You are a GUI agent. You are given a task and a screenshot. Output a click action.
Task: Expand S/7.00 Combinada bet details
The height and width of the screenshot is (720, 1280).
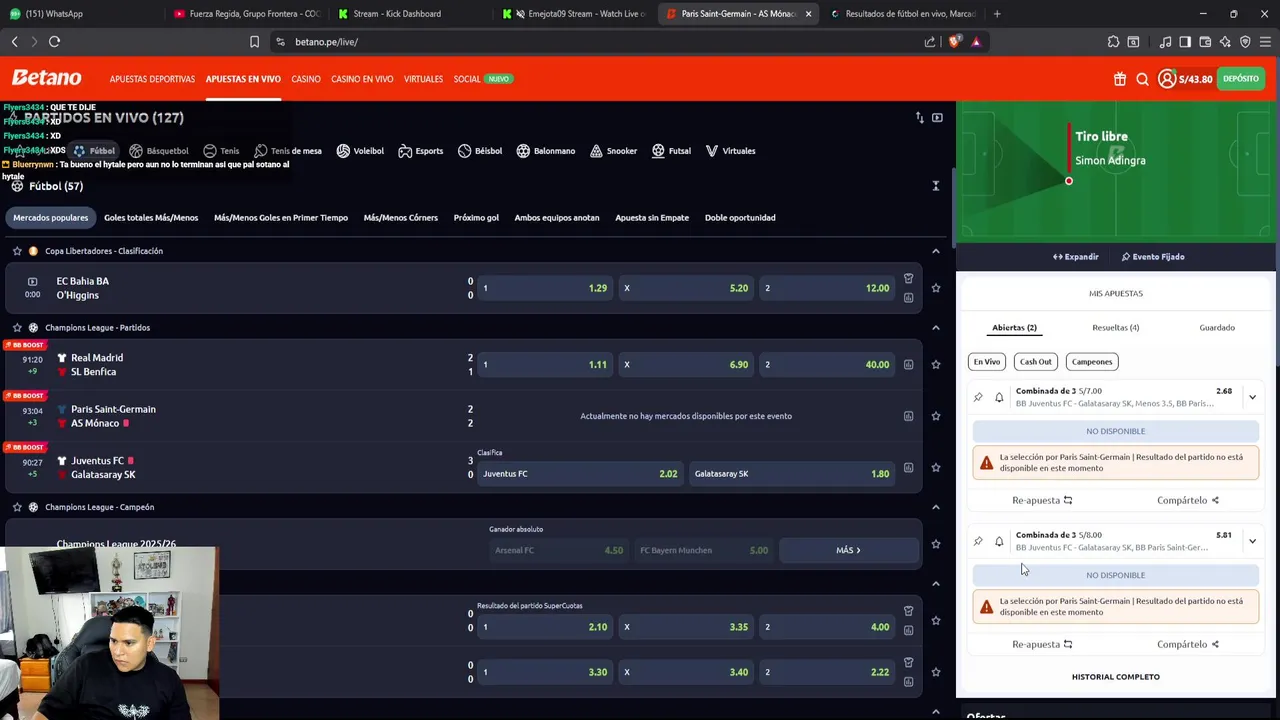click(x=1252, y=398)
